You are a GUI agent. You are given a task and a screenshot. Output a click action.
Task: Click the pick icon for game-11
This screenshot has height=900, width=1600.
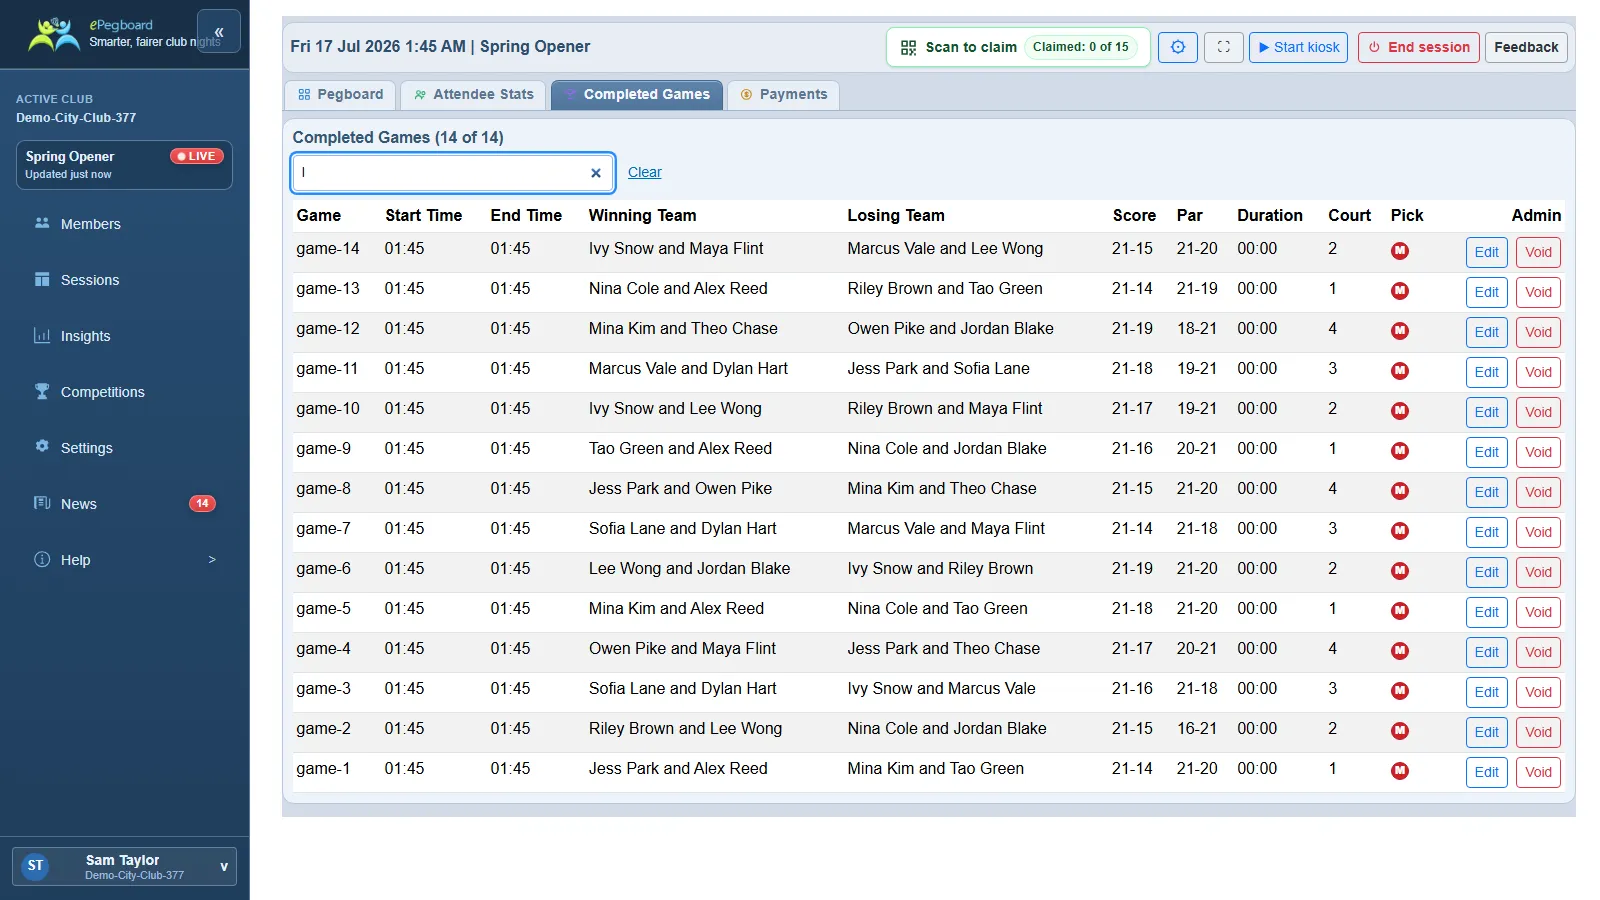tap(1400, 371)
